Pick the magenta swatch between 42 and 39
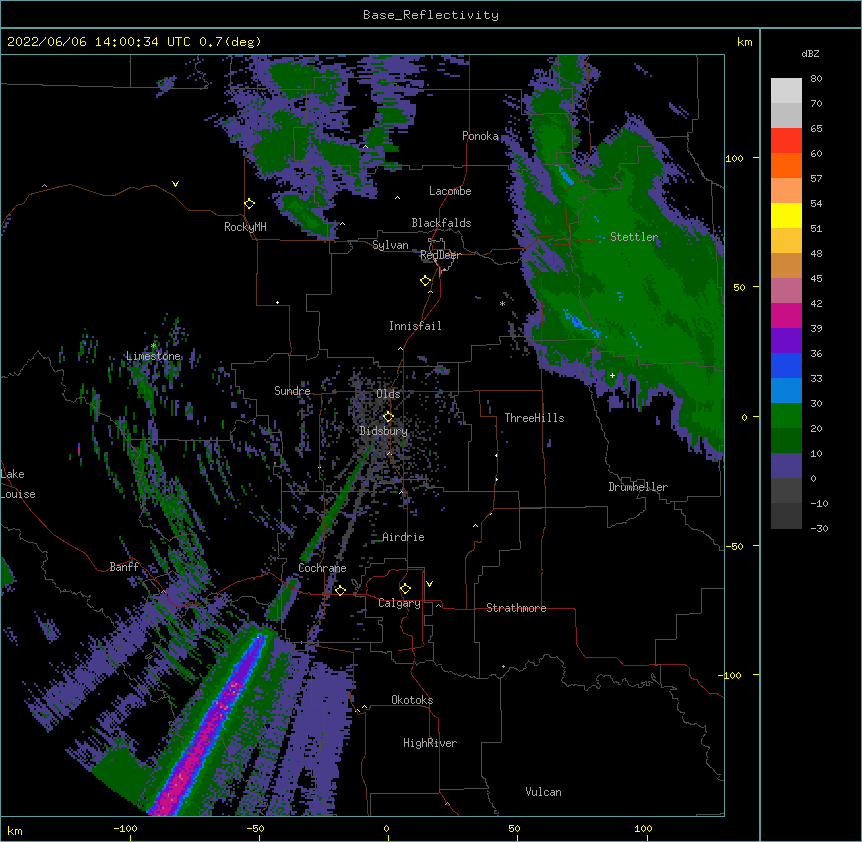This screenshot has height=842, width=862. coord(786,315)
